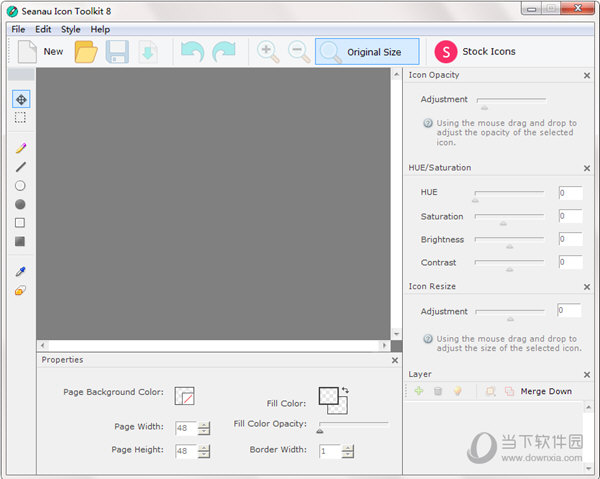Open the back fill color swatch

click(x=343, y=408)
